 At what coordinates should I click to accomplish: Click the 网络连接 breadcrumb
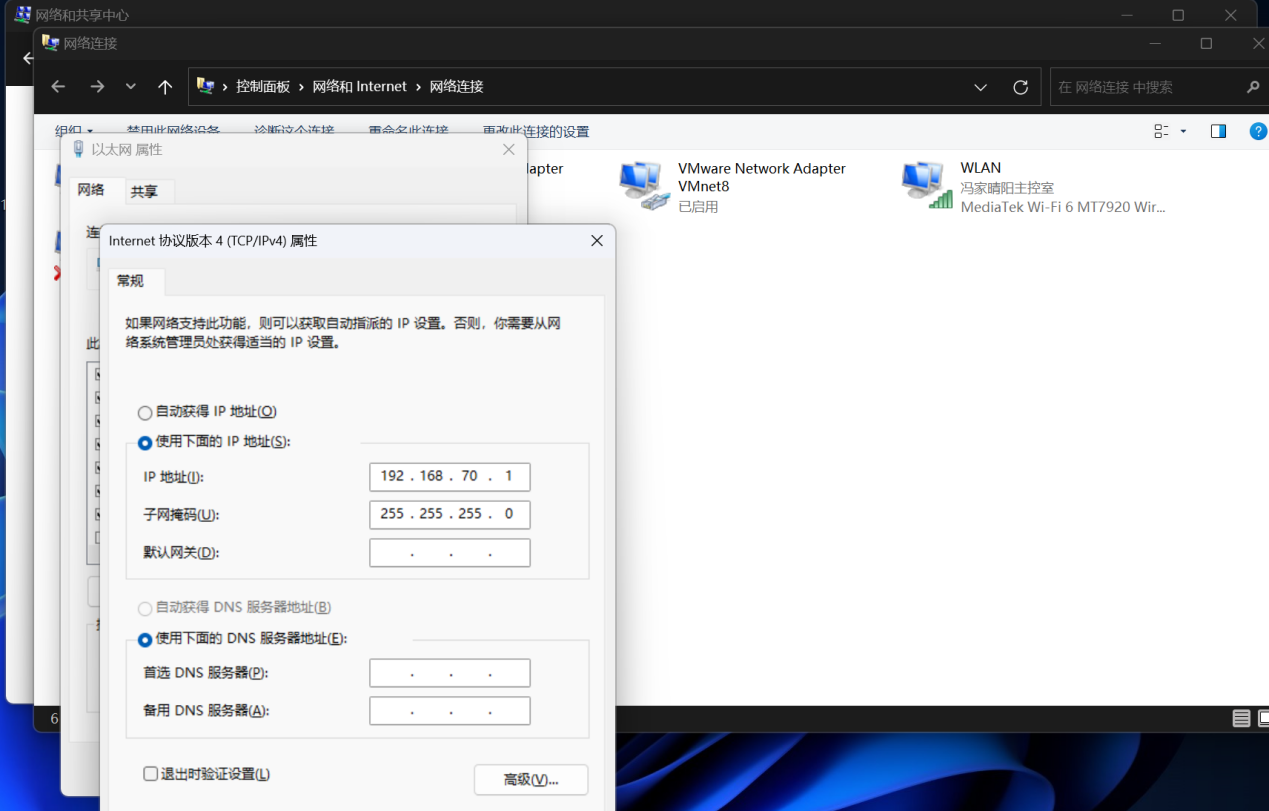[457, 87]
